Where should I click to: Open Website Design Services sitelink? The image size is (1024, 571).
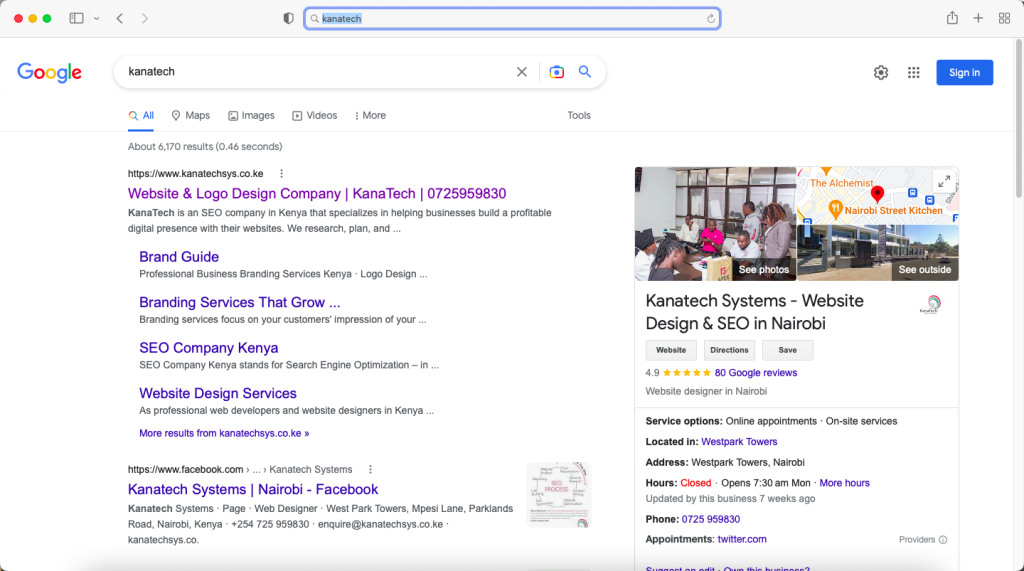point(218,393)
